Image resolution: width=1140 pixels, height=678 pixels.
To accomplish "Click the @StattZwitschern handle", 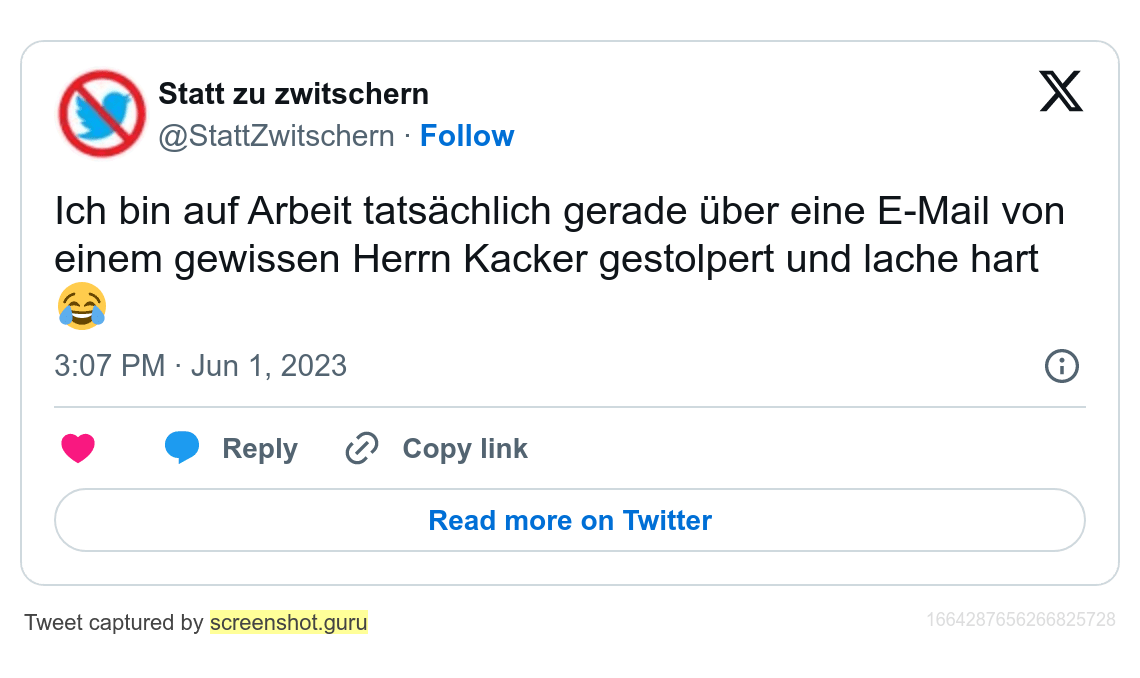I will click(277, 136).
